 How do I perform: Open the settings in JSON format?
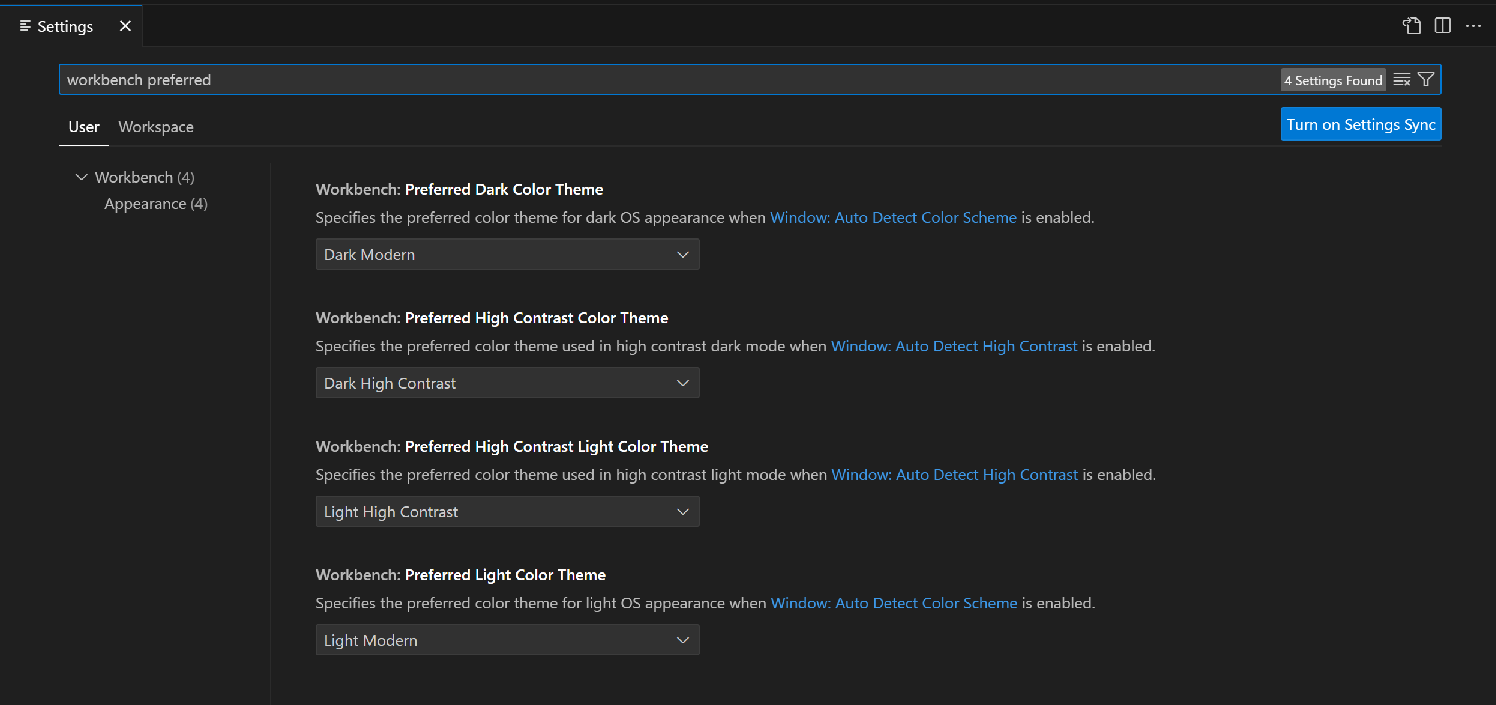click(x=1411, y=25)
